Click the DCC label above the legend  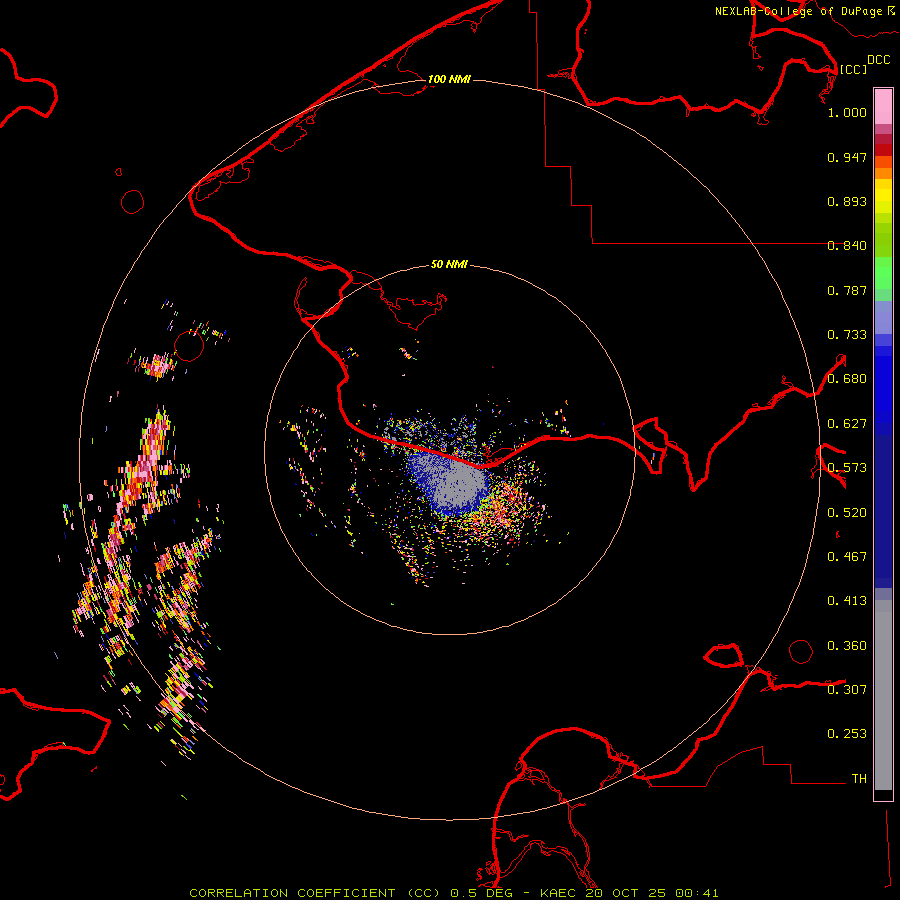click(x=878, y=60)
